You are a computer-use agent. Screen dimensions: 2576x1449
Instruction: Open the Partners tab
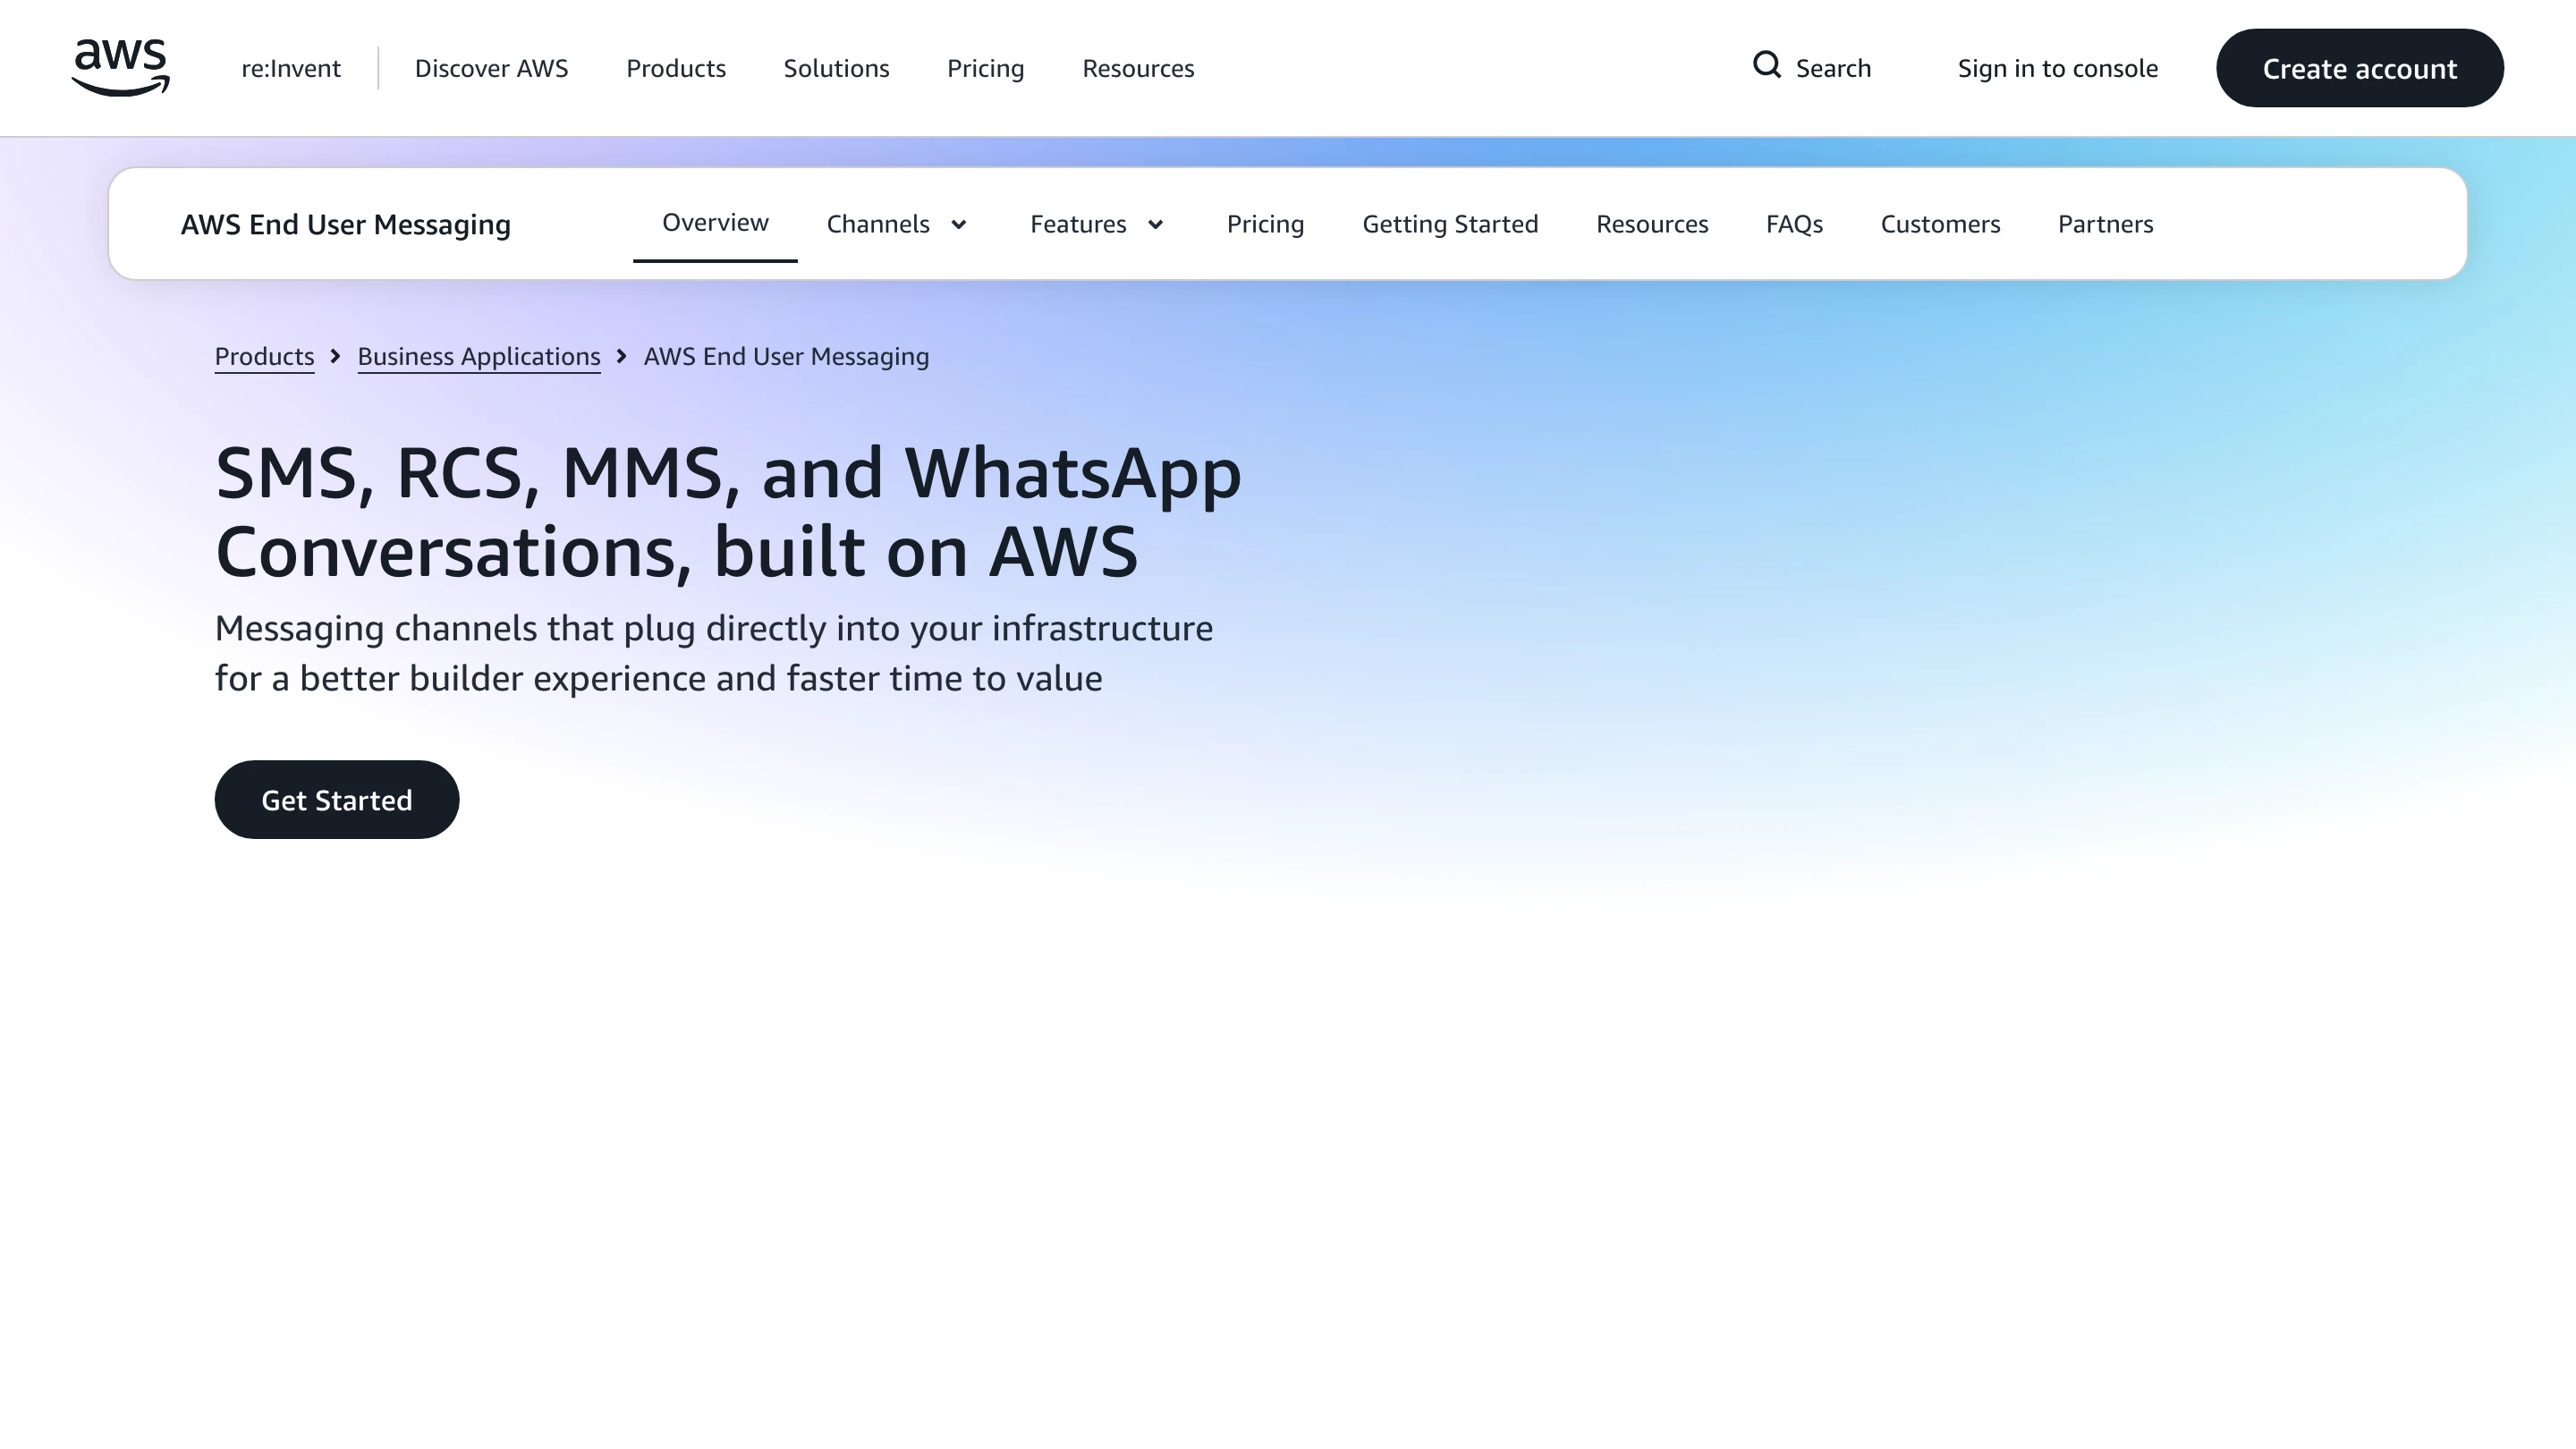(x=2105, y=224)
